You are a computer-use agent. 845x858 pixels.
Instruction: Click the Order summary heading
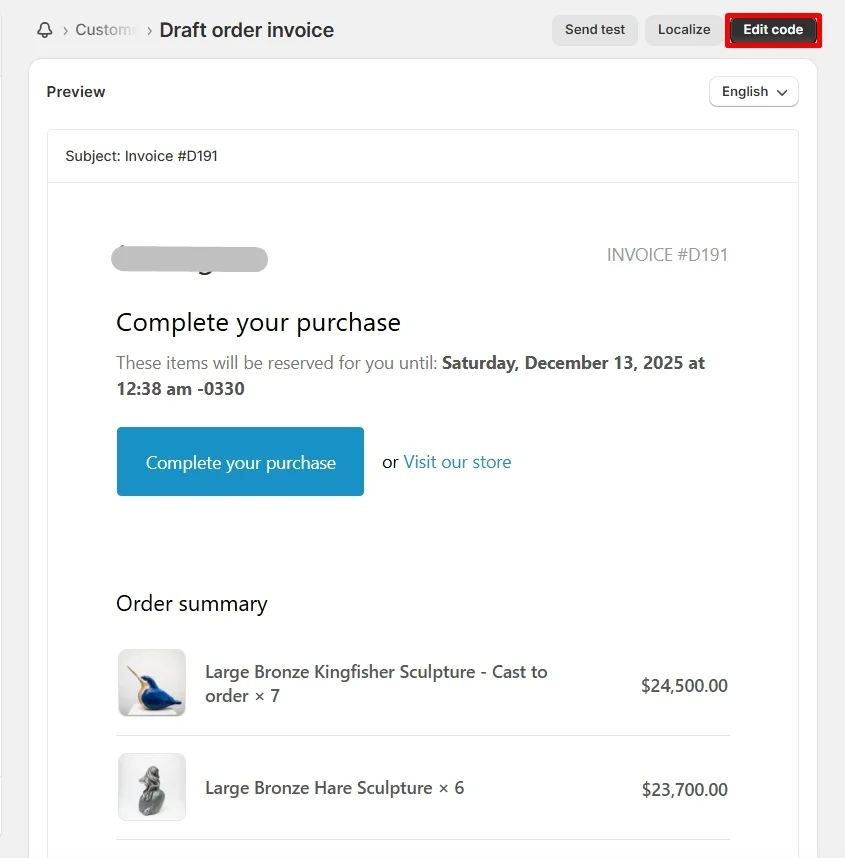192,604
